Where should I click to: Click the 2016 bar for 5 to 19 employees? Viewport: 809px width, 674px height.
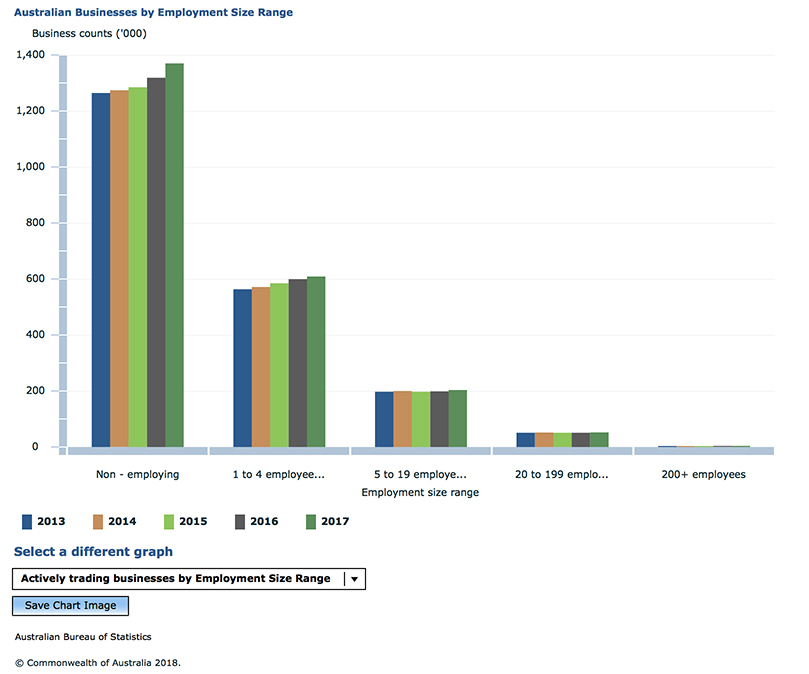tap(440, 419)
